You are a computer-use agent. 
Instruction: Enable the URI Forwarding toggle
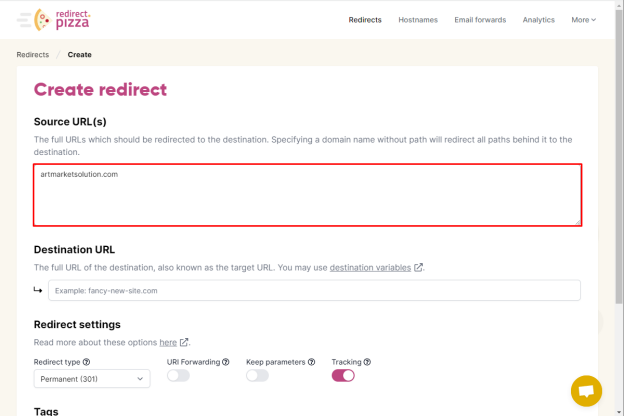pos(178,375)
